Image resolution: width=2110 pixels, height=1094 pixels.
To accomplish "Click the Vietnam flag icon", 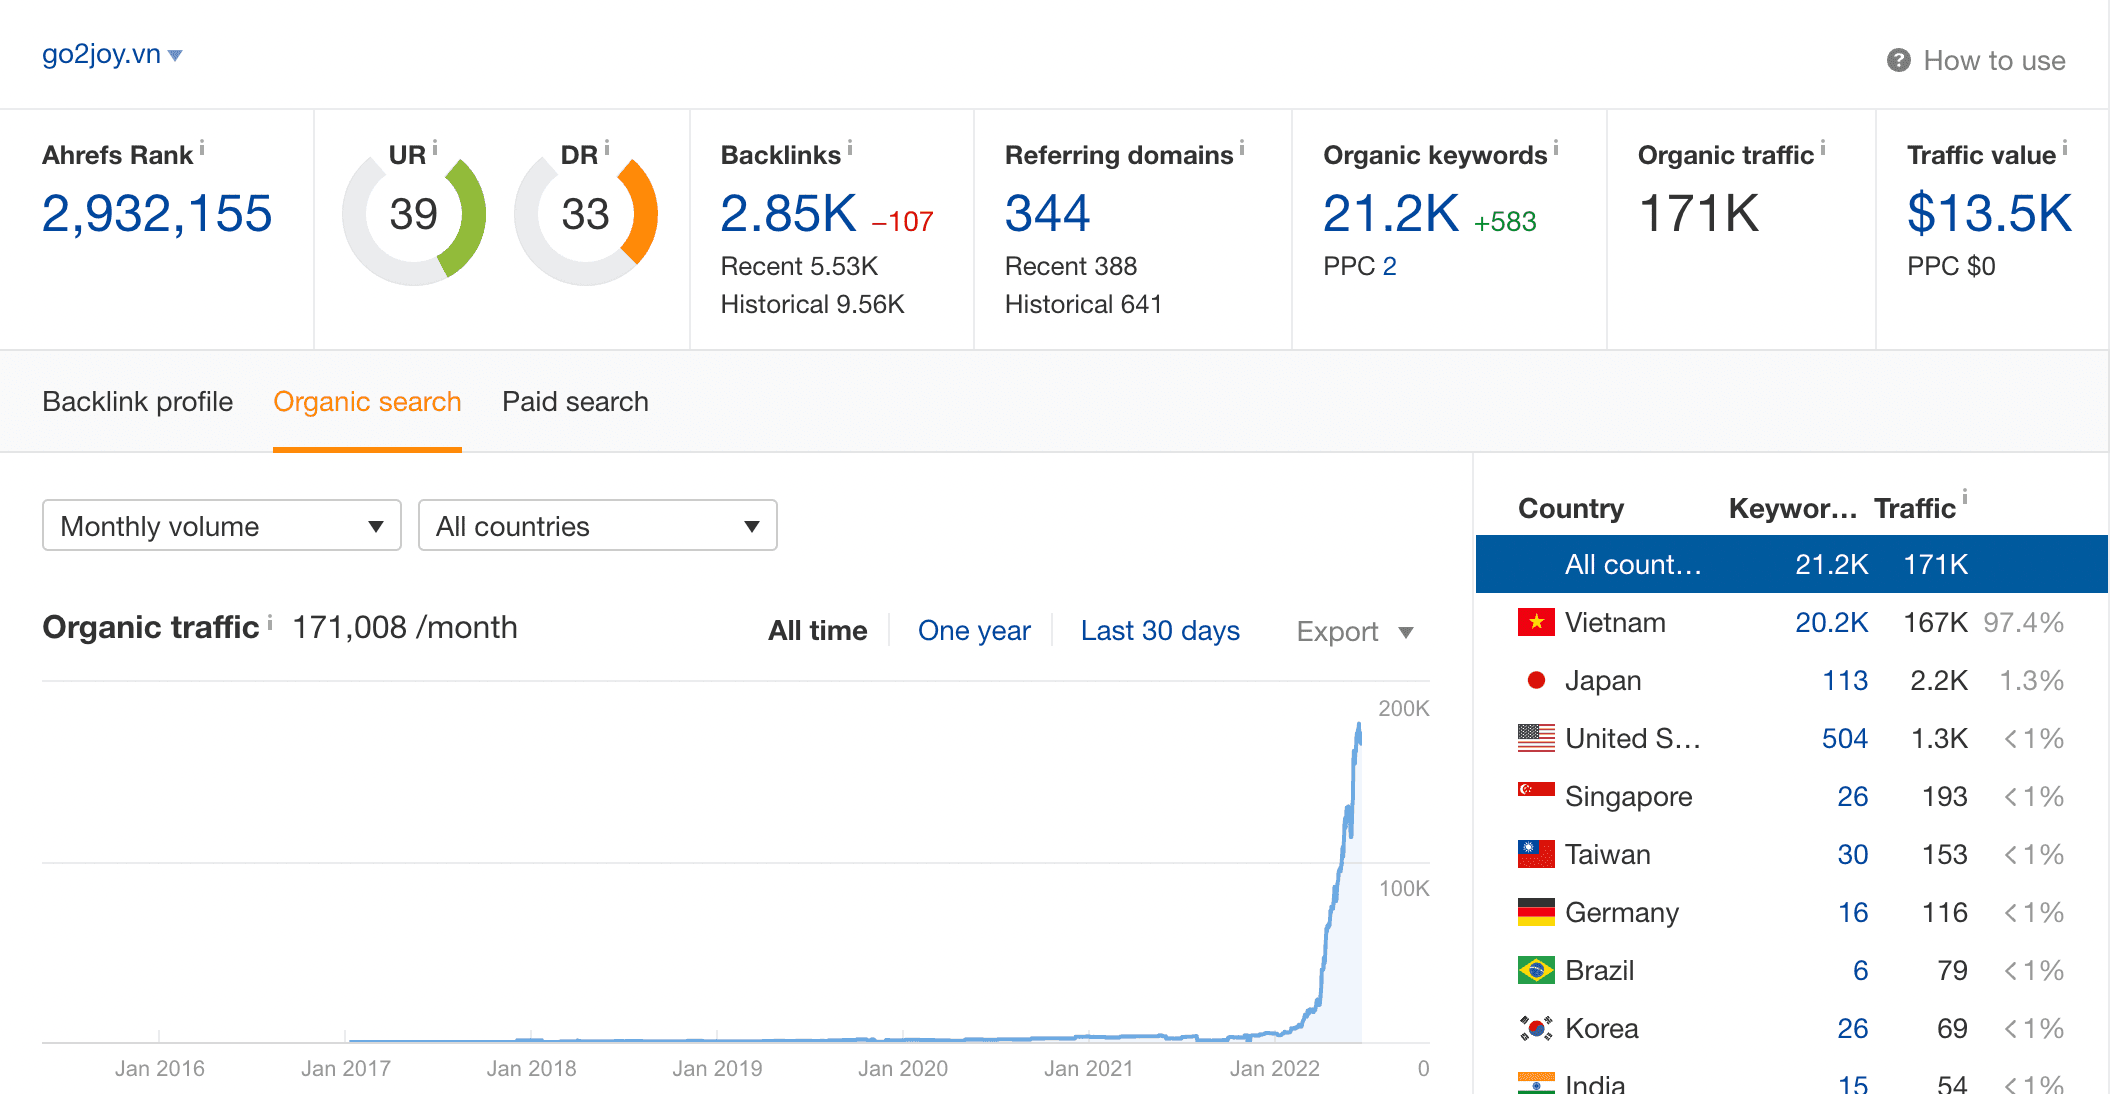I will pos(1536,622).
